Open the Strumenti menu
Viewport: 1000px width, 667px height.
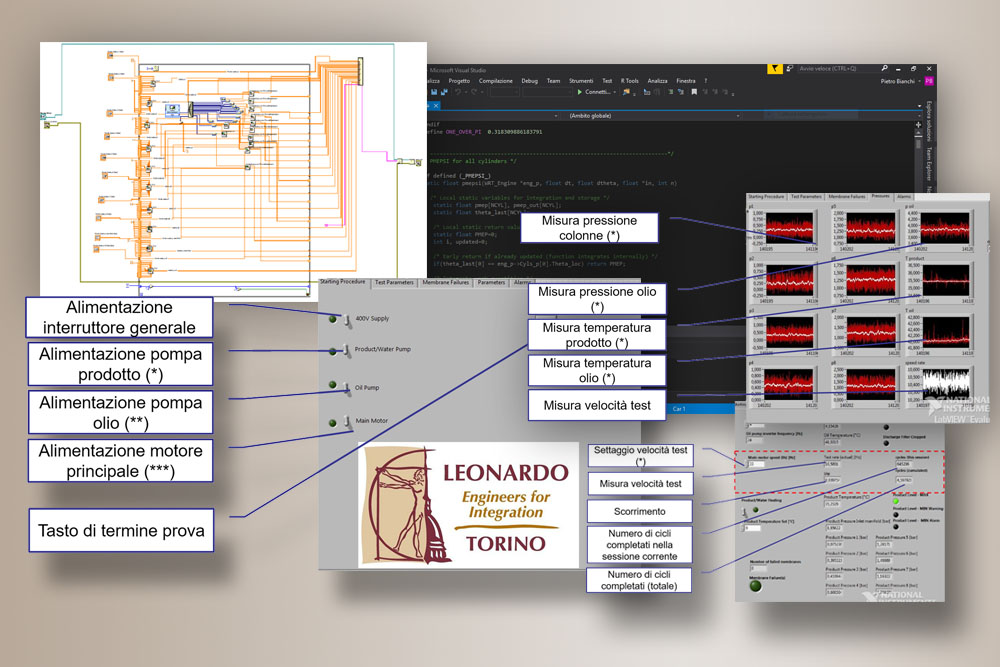pyautogui.click(x=581, y=81)
